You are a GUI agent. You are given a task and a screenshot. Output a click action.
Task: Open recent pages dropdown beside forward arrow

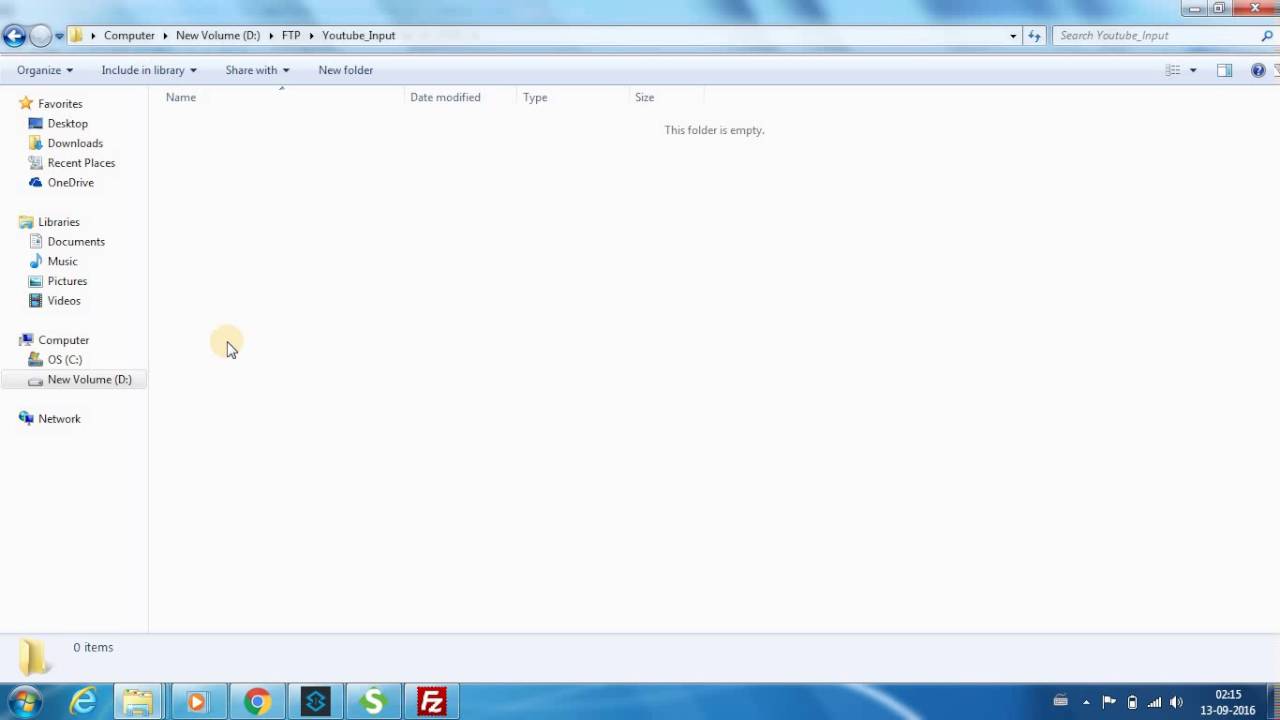(60, 36)
